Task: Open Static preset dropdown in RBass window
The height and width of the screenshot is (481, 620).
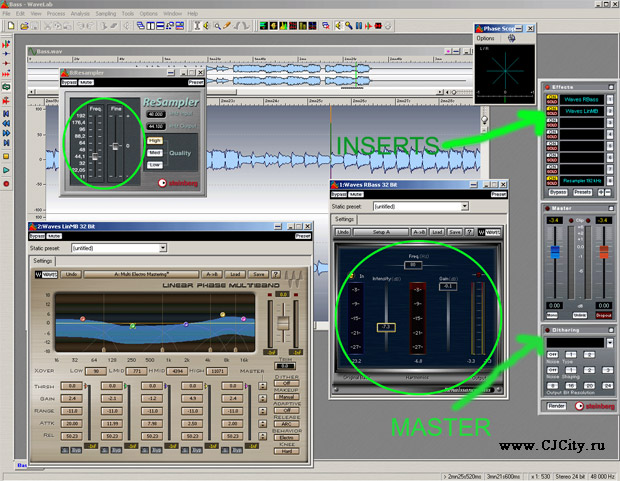Action: [465, 206]
